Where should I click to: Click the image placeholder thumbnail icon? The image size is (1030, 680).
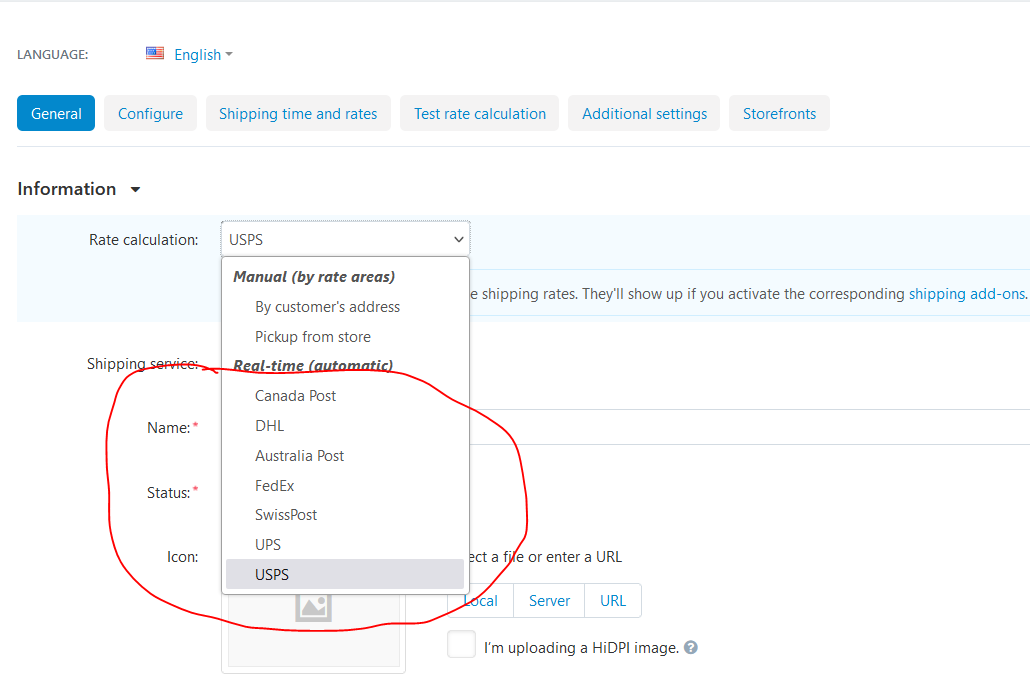(x=313, y=607)
